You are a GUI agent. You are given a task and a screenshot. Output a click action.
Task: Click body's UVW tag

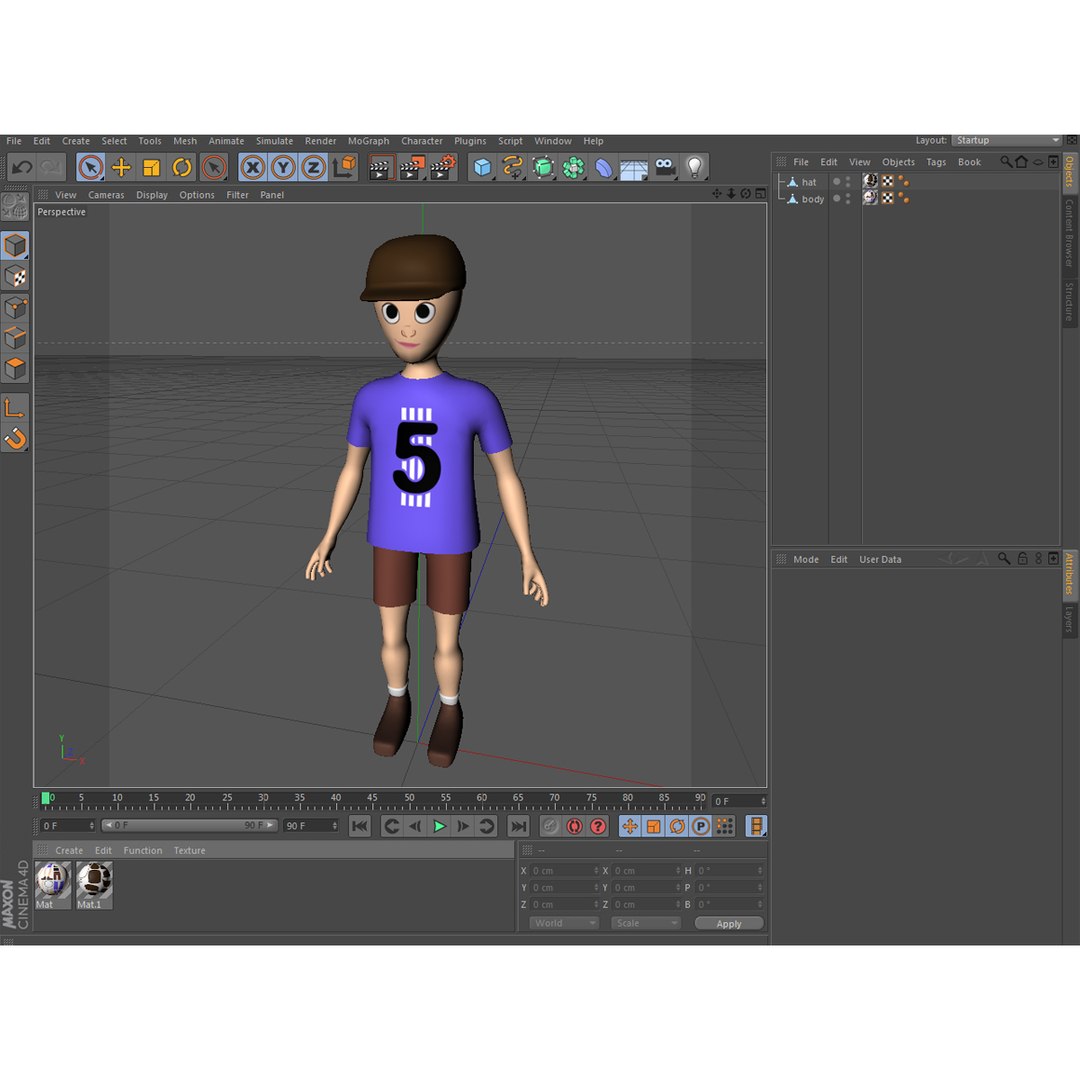point(888,198)
